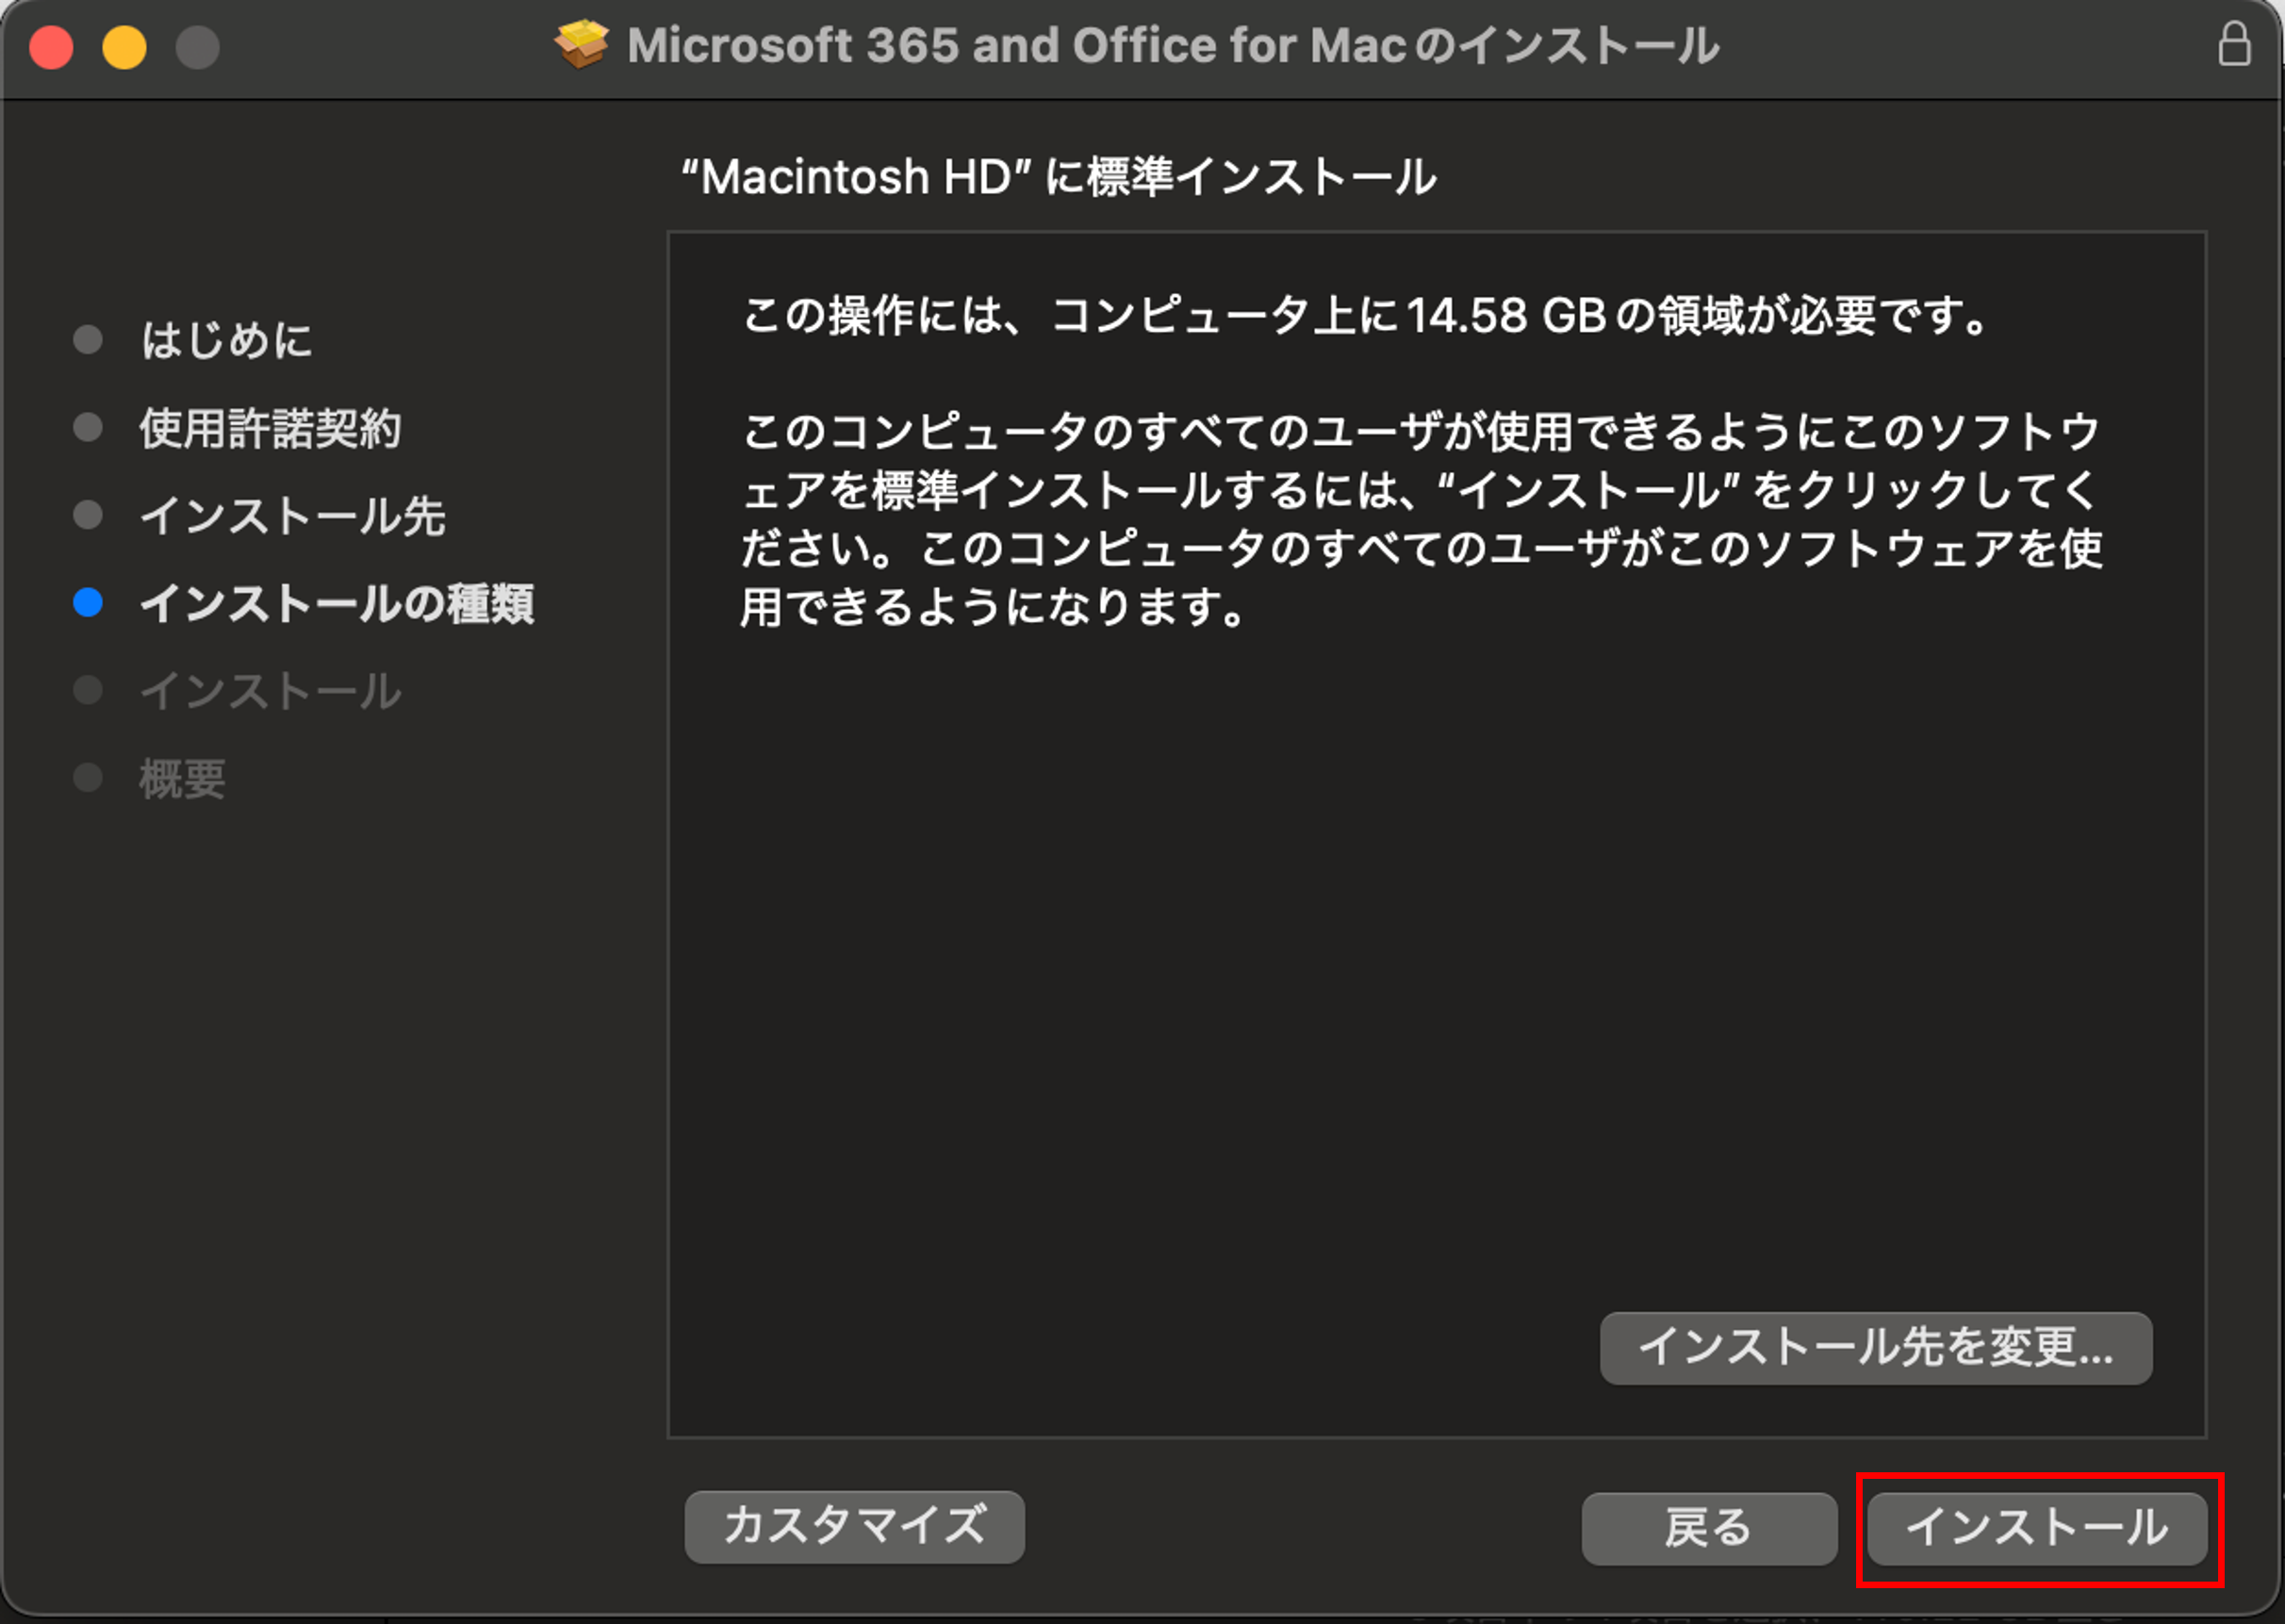Click the lock icon in title bar
The width and height of the screenshot is (2285, 1624).
click(2235, 44)
